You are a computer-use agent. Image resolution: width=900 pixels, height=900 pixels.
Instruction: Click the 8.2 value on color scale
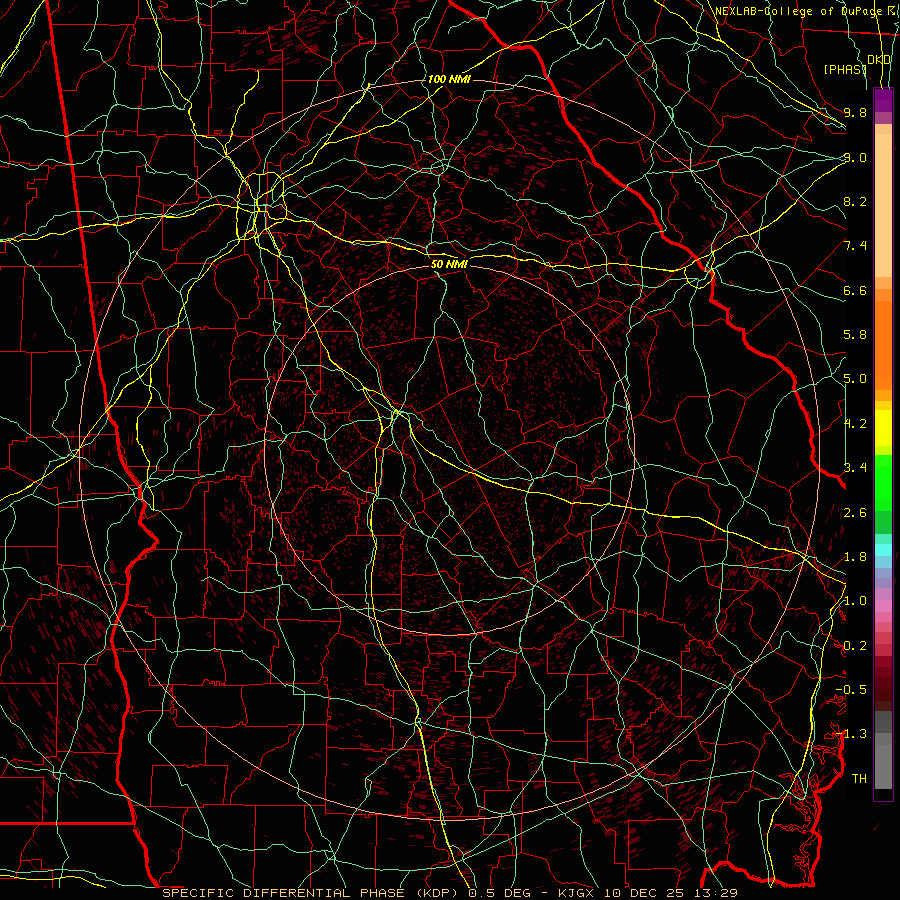855,201
